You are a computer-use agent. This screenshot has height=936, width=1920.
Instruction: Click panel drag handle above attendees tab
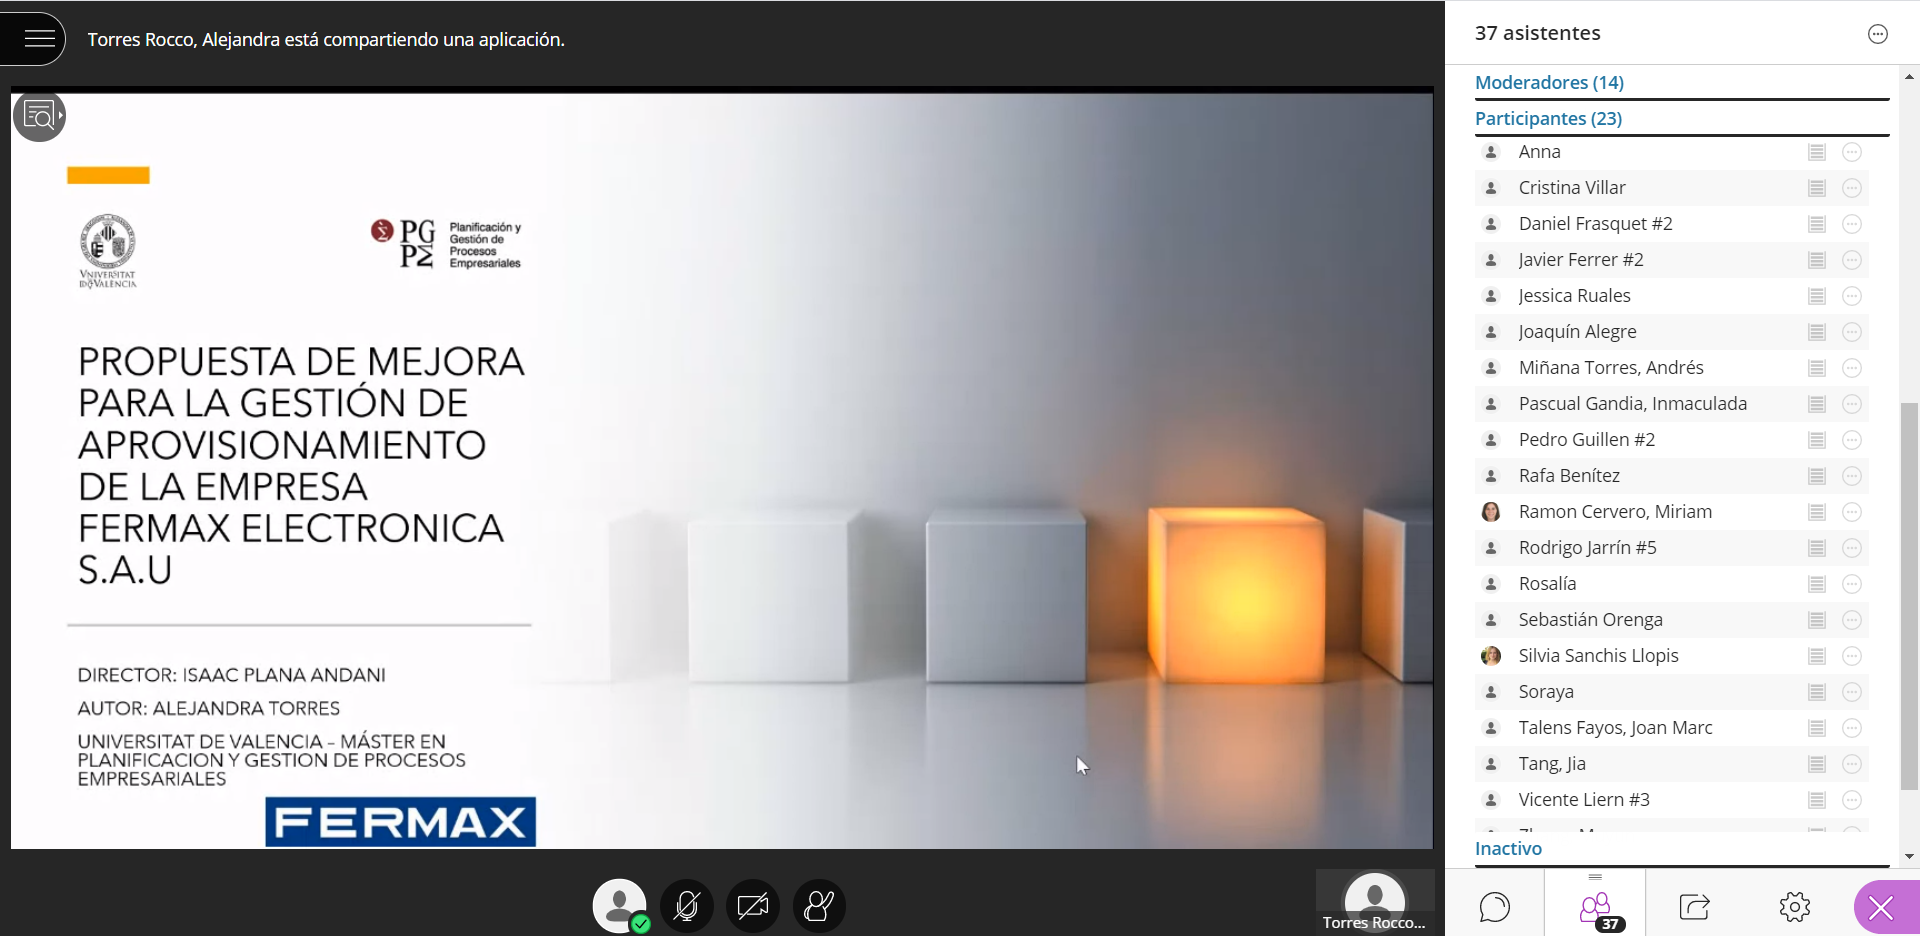[x=1595, y=877]
